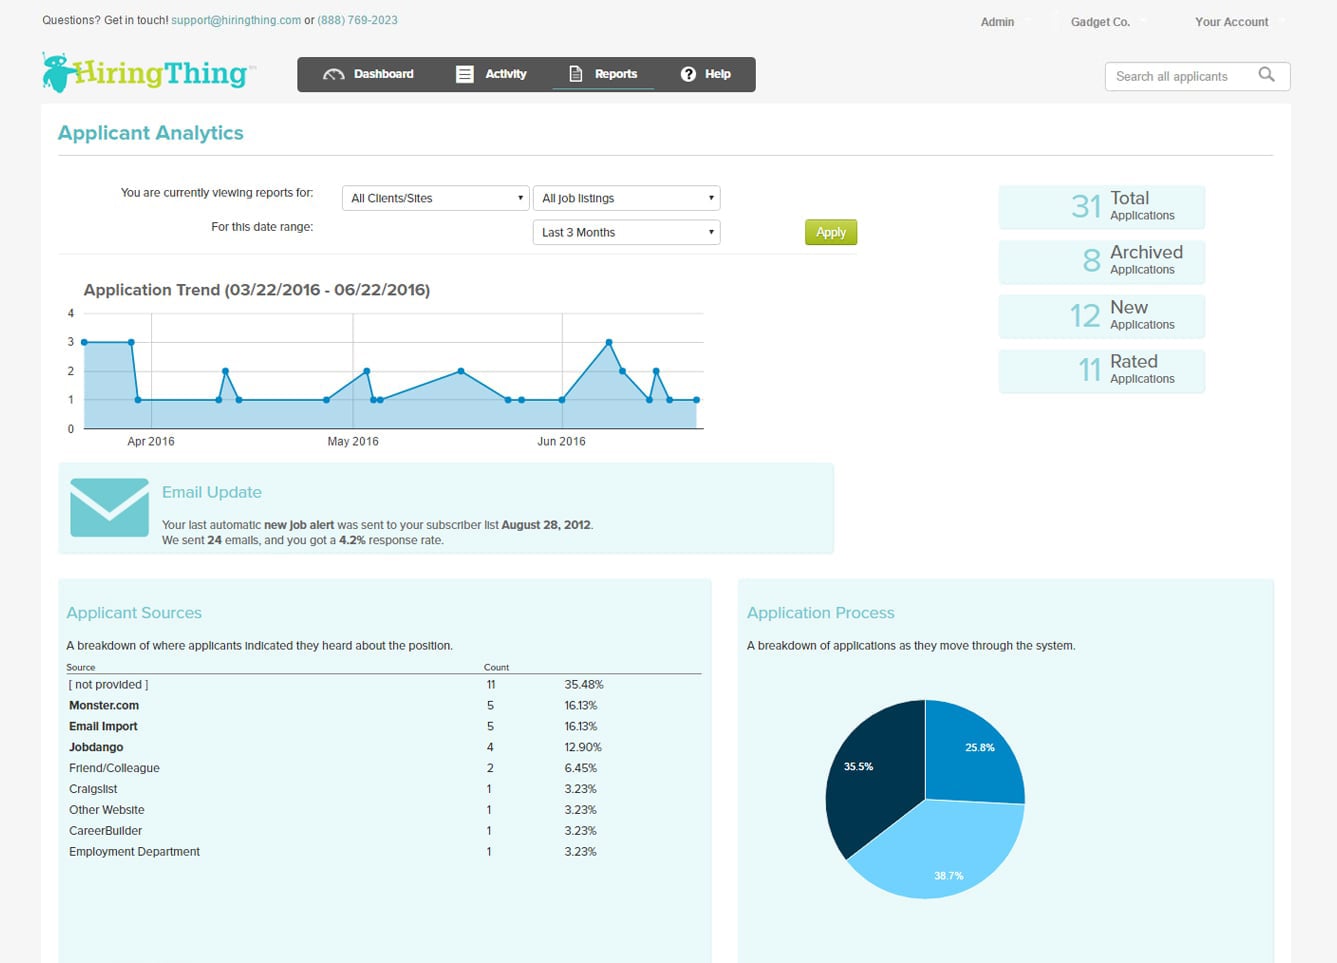
Task: Click the Dashboard gauge icon
Action: point(334,74)
